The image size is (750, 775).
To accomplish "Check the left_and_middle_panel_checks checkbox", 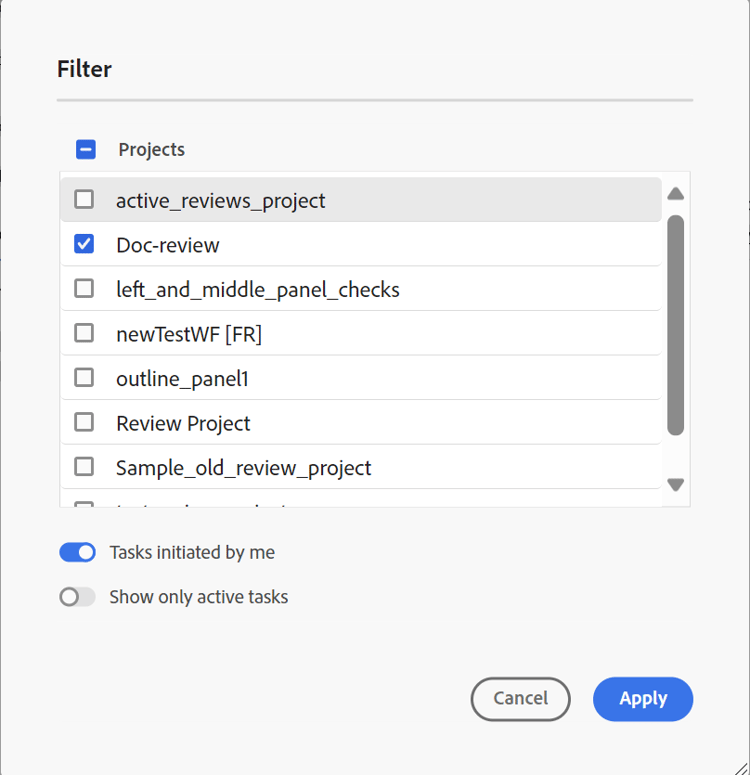I will pos(84,289).
